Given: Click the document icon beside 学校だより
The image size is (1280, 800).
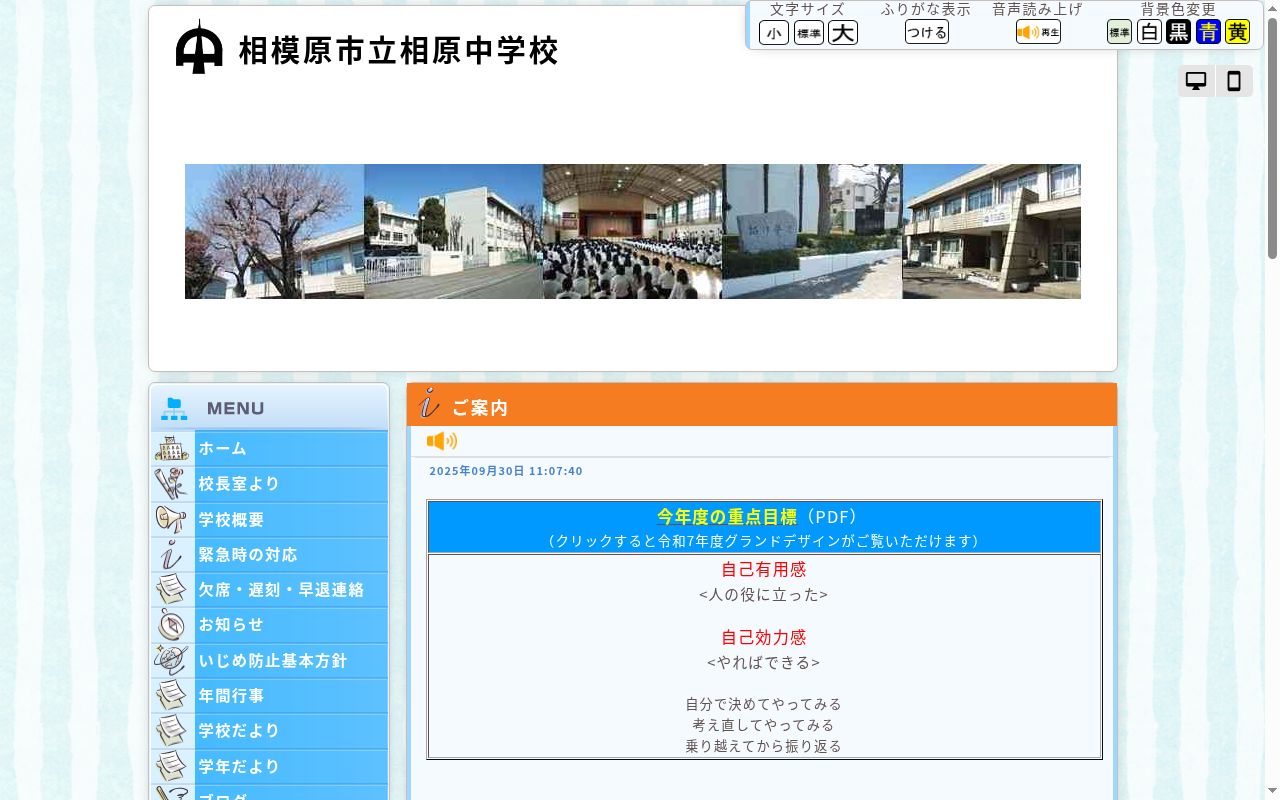Looking at the screenshot, I should 172,731.
